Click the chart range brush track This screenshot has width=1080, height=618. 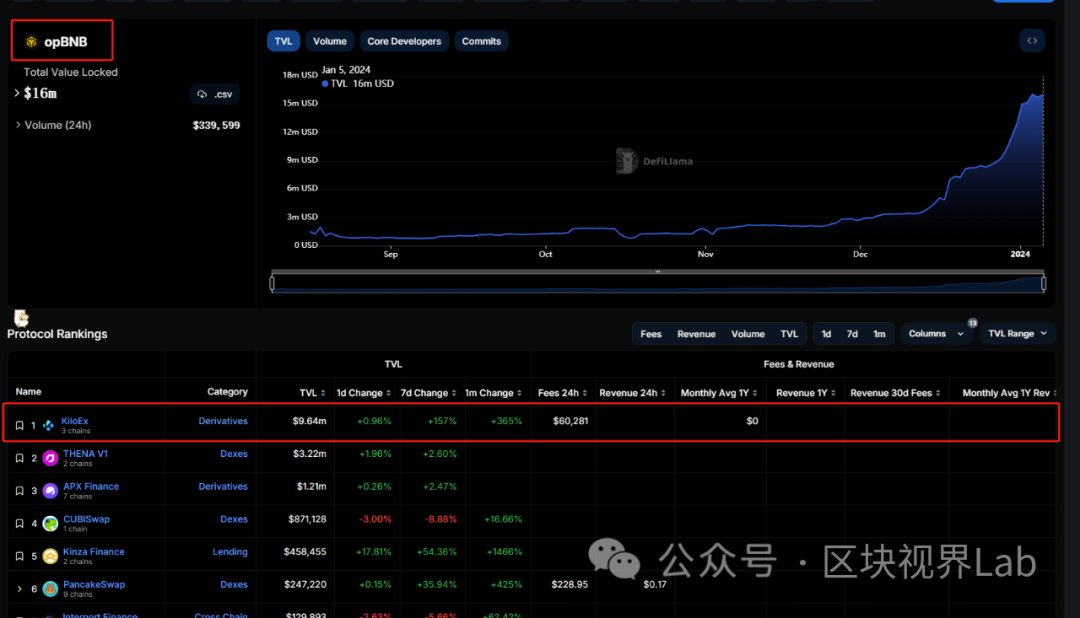pyautogui.click(x=658, y=283)
